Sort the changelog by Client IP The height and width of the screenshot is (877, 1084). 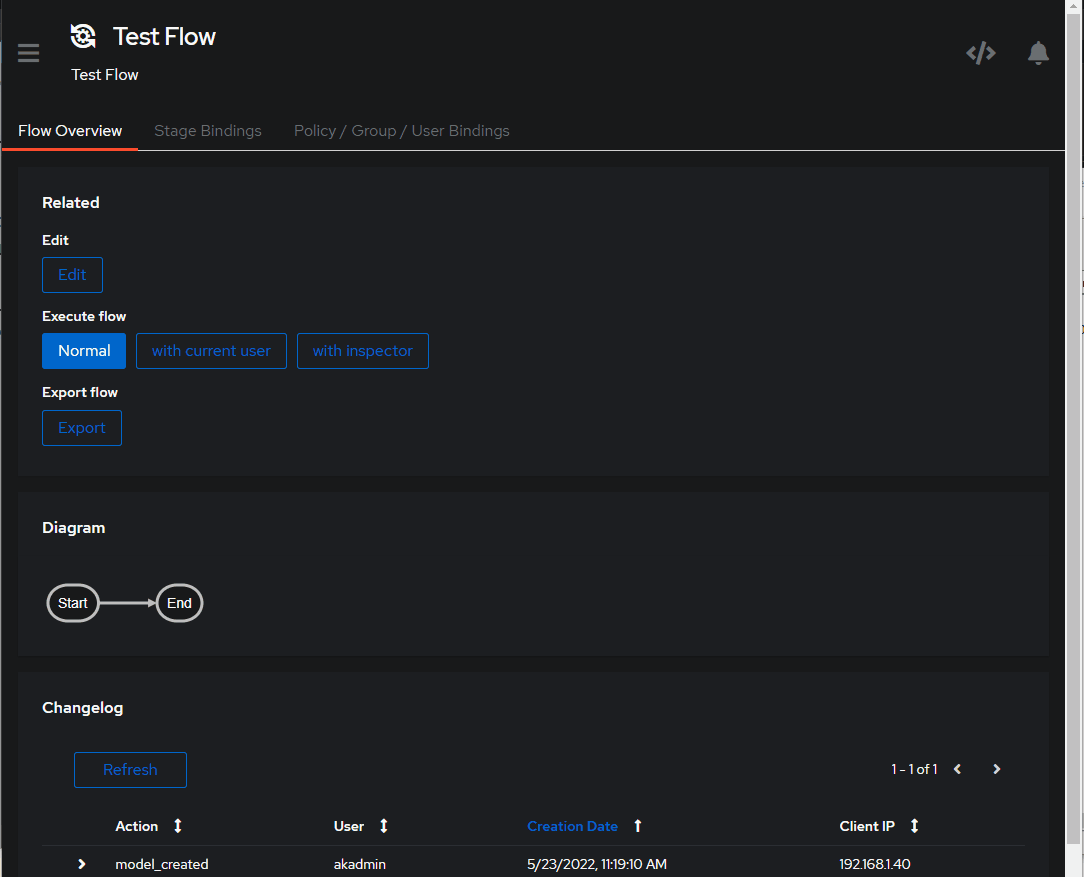point(913,826)
